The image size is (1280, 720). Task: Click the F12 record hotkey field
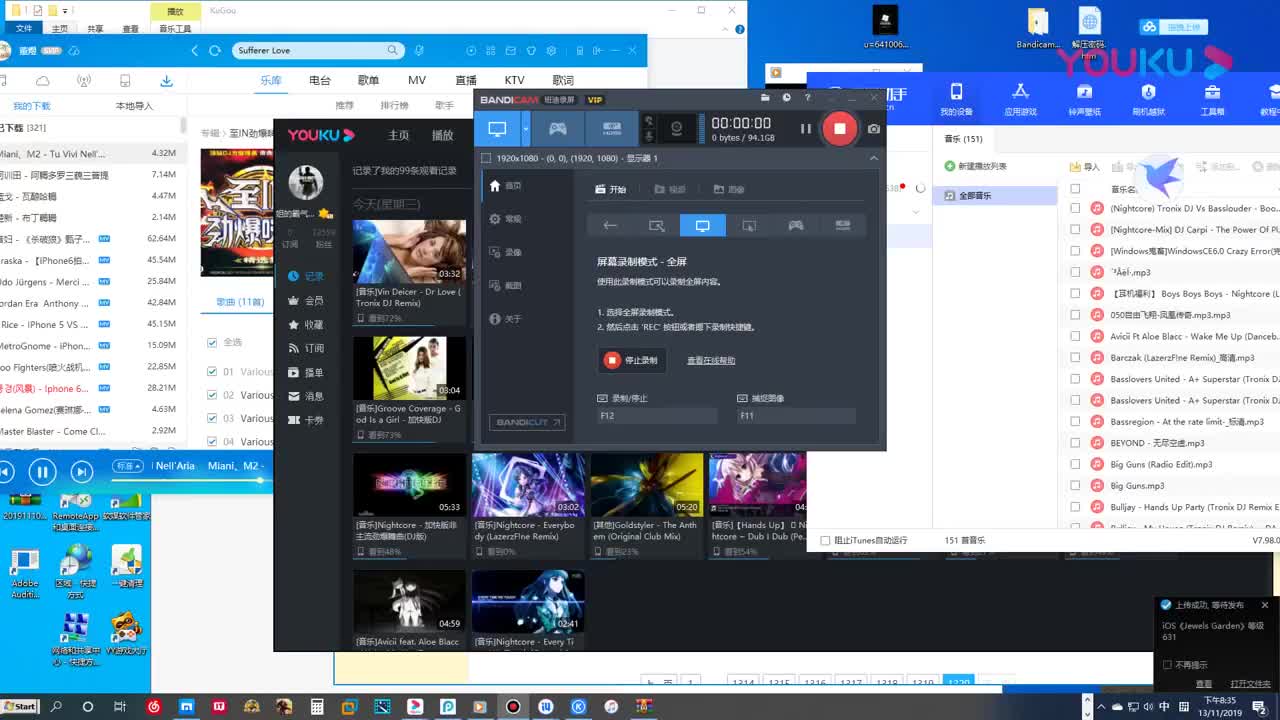(657, 416)
